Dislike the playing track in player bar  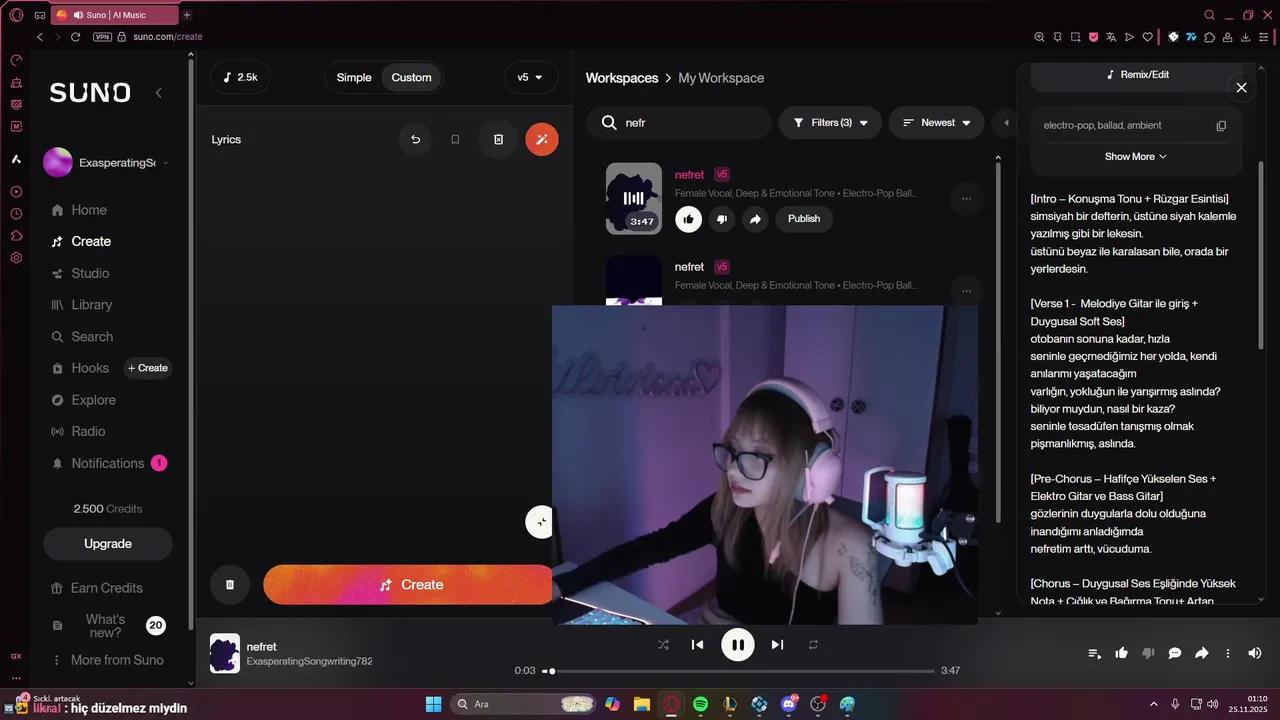[1148, 653]
